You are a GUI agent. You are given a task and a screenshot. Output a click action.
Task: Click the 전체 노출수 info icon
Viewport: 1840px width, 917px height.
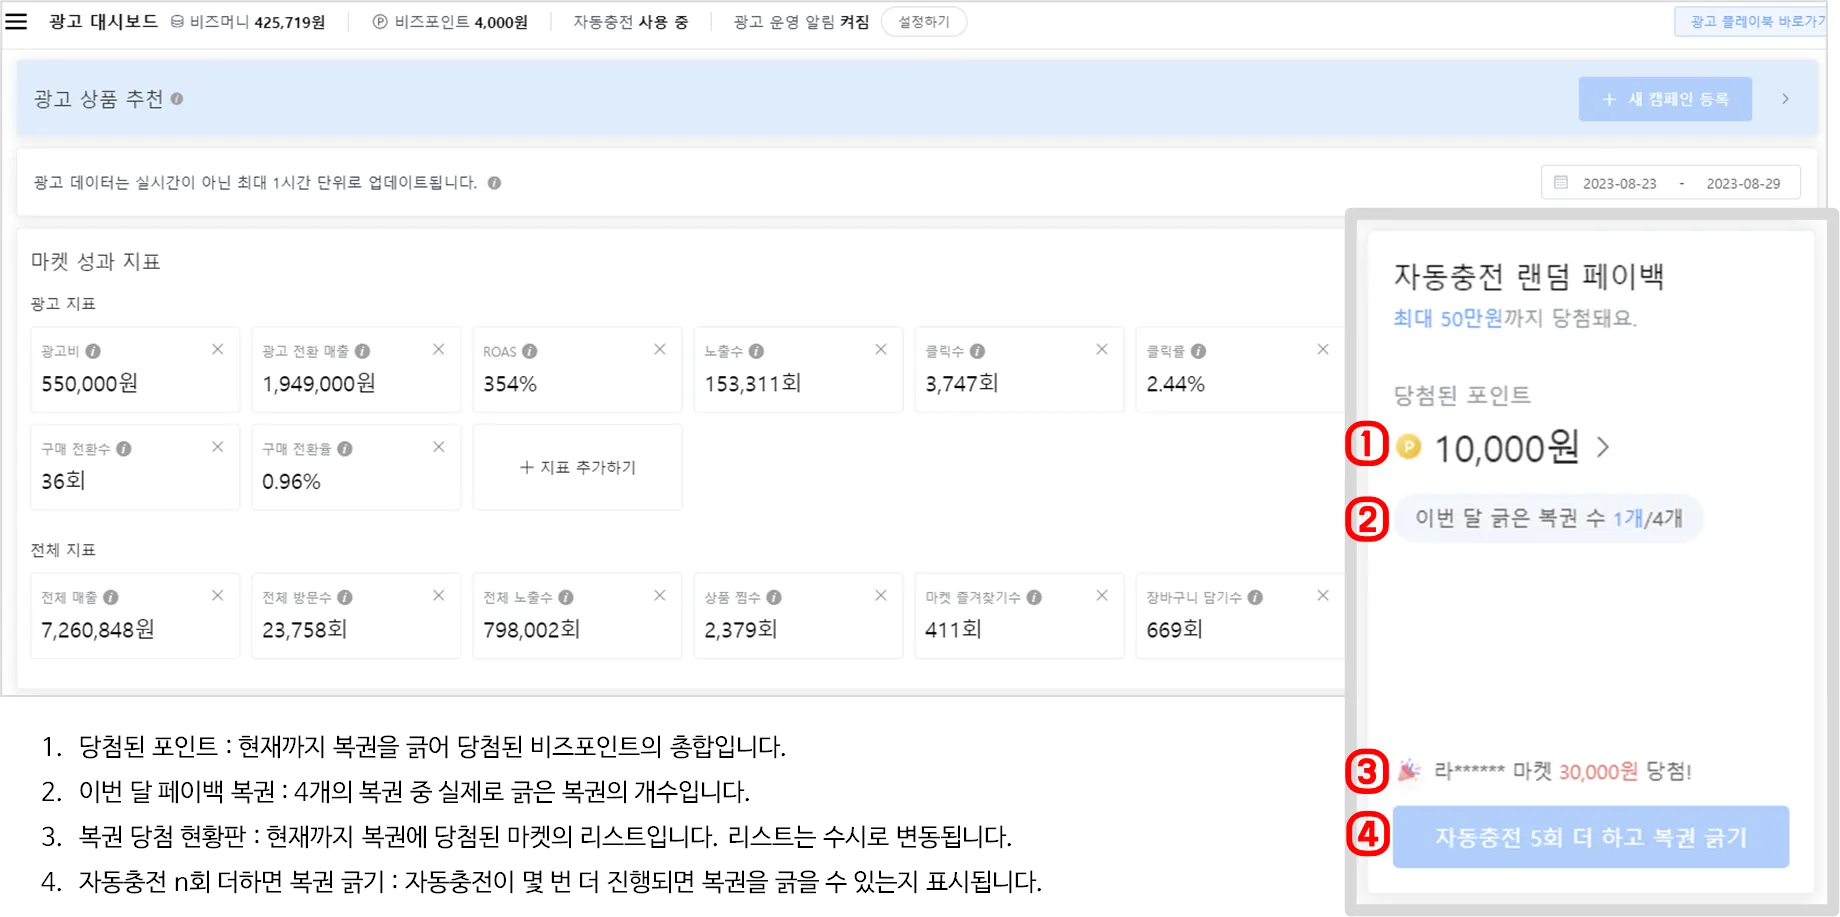566,597
